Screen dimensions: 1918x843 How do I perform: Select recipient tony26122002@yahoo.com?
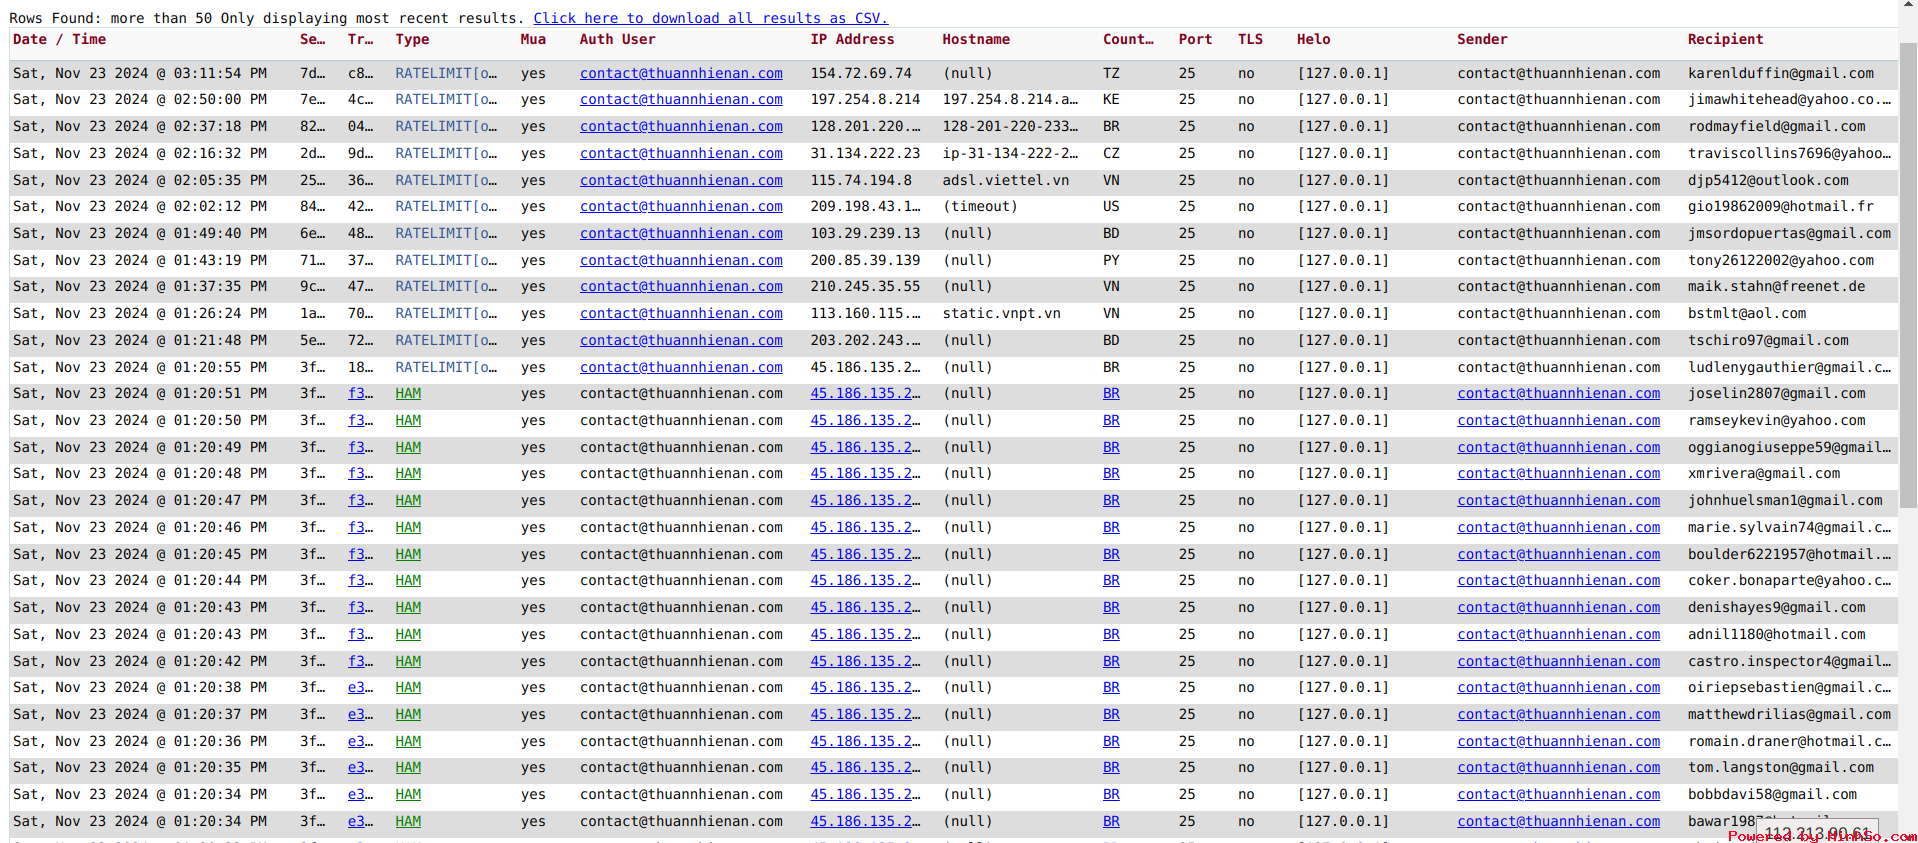tap(1781, 261)
